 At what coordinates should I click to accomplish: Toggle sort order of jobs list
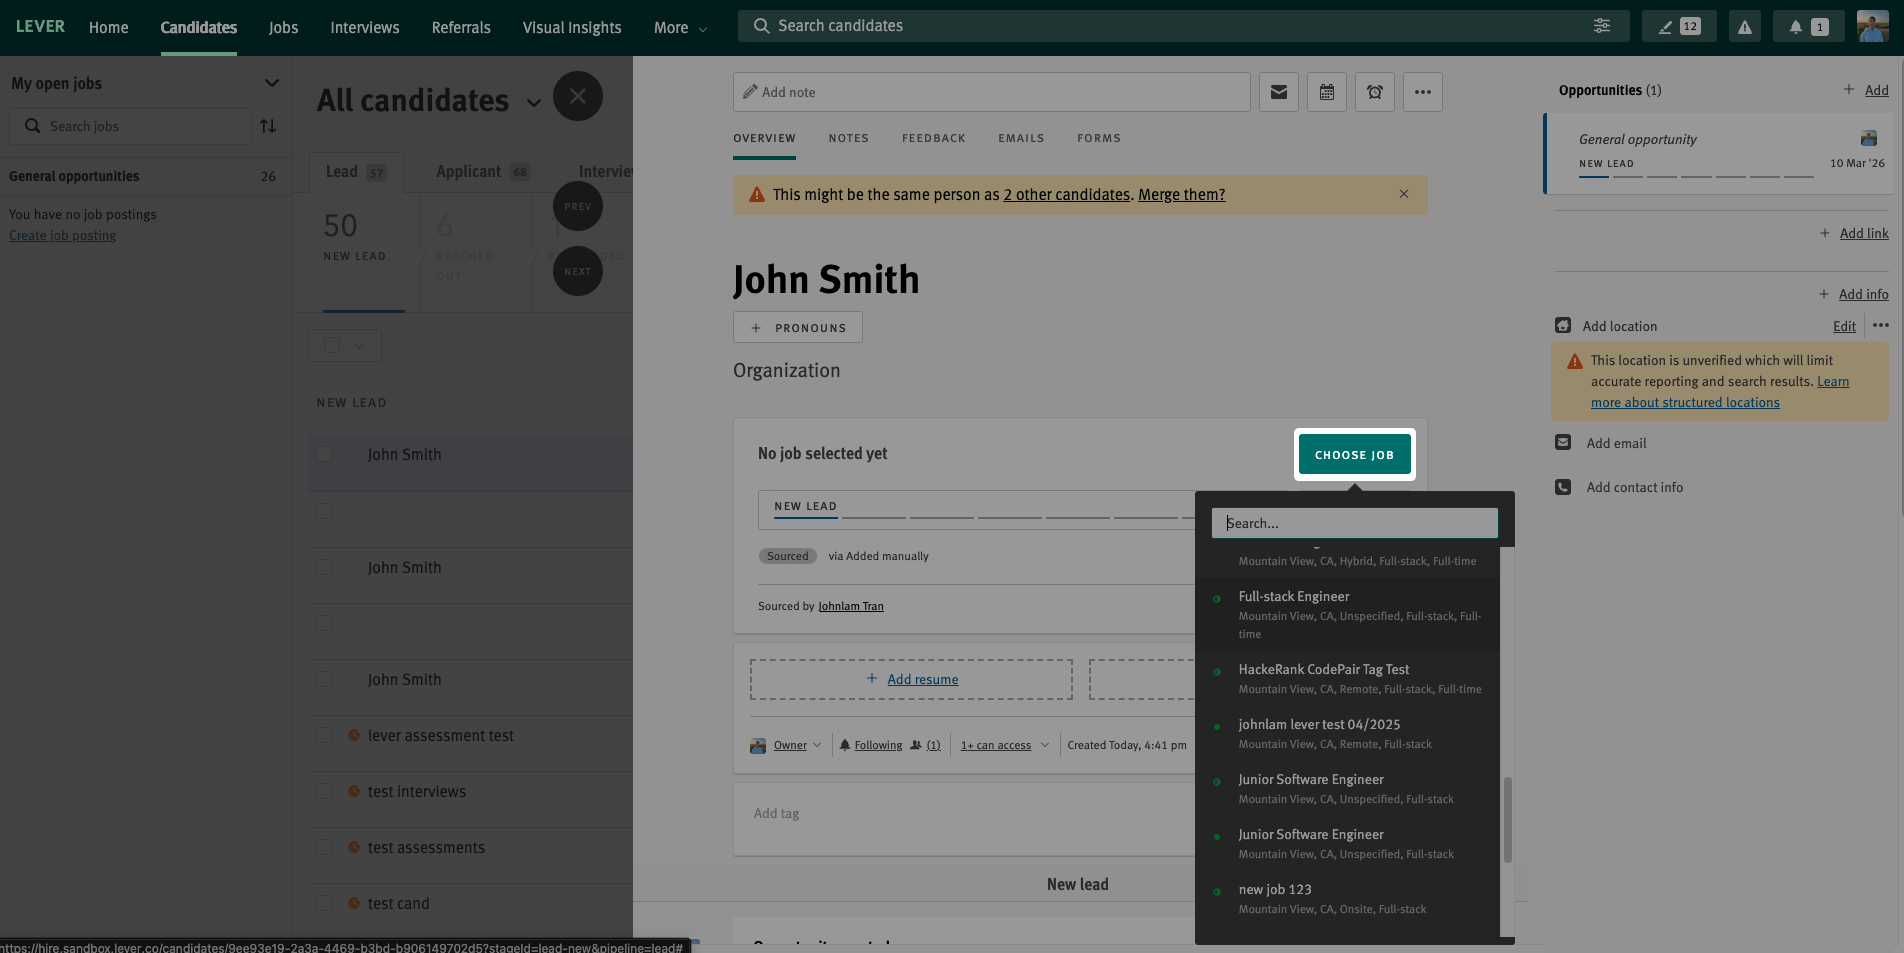[268, 126]
